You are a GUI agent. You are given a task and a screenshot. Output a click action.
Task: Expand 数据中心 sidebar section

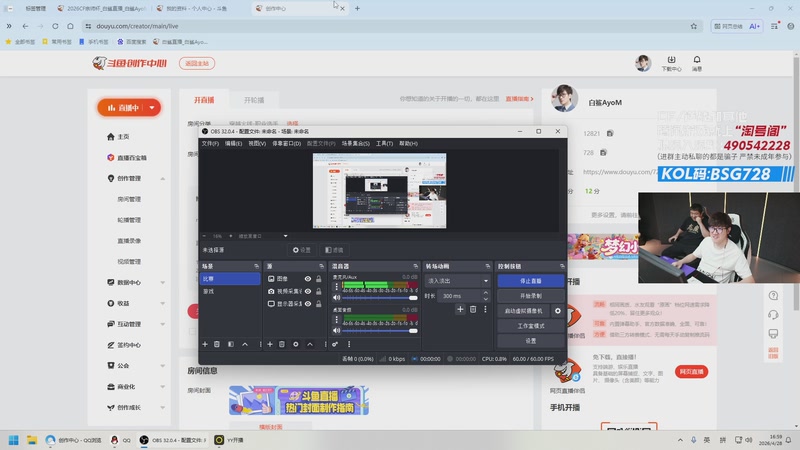click(x=163, y=282)
